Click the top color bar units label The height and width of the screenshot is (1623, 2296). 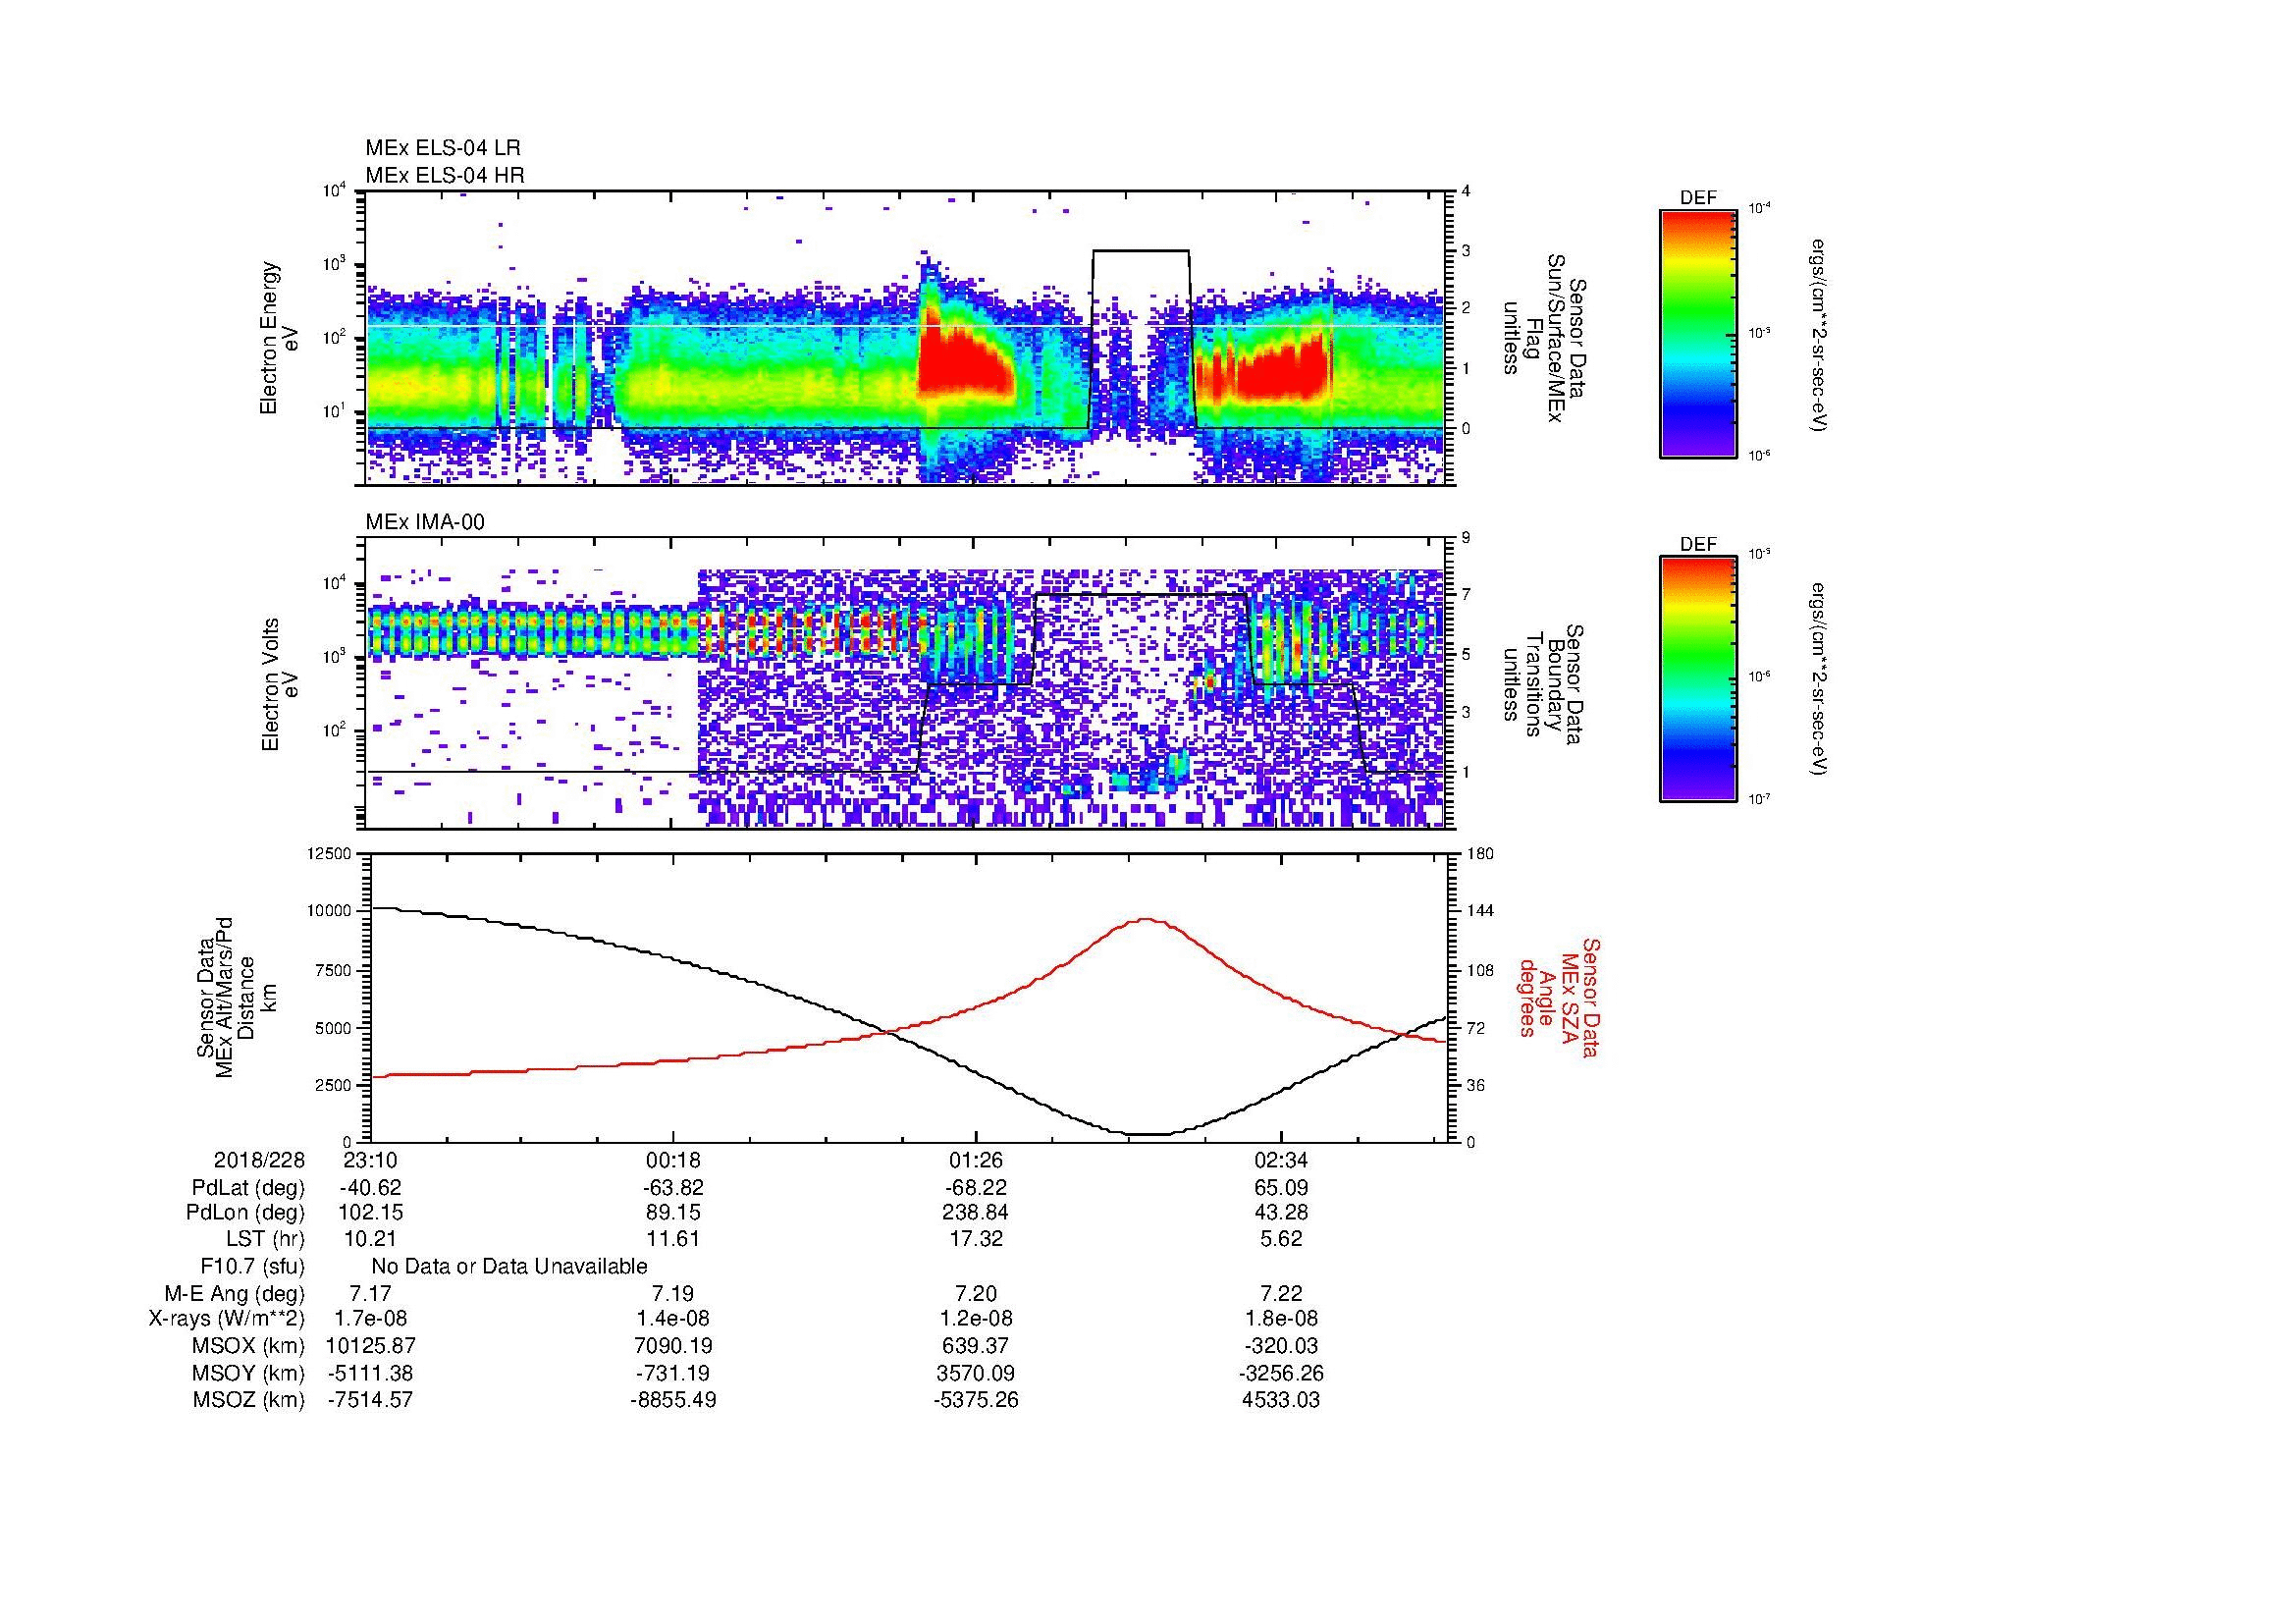(1820, 335)
